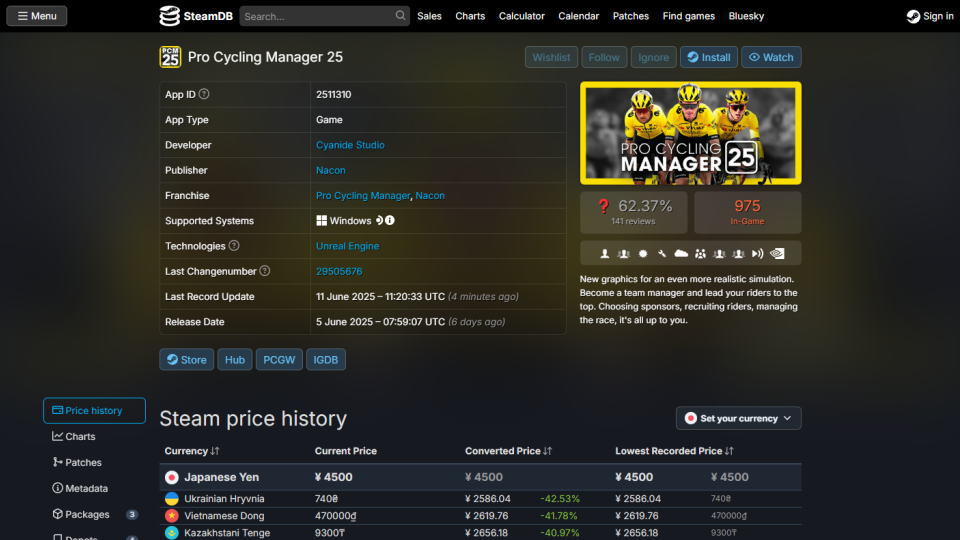The image size is (960, 540).
Task: Open the Store button
Action: tap(187, 359)
